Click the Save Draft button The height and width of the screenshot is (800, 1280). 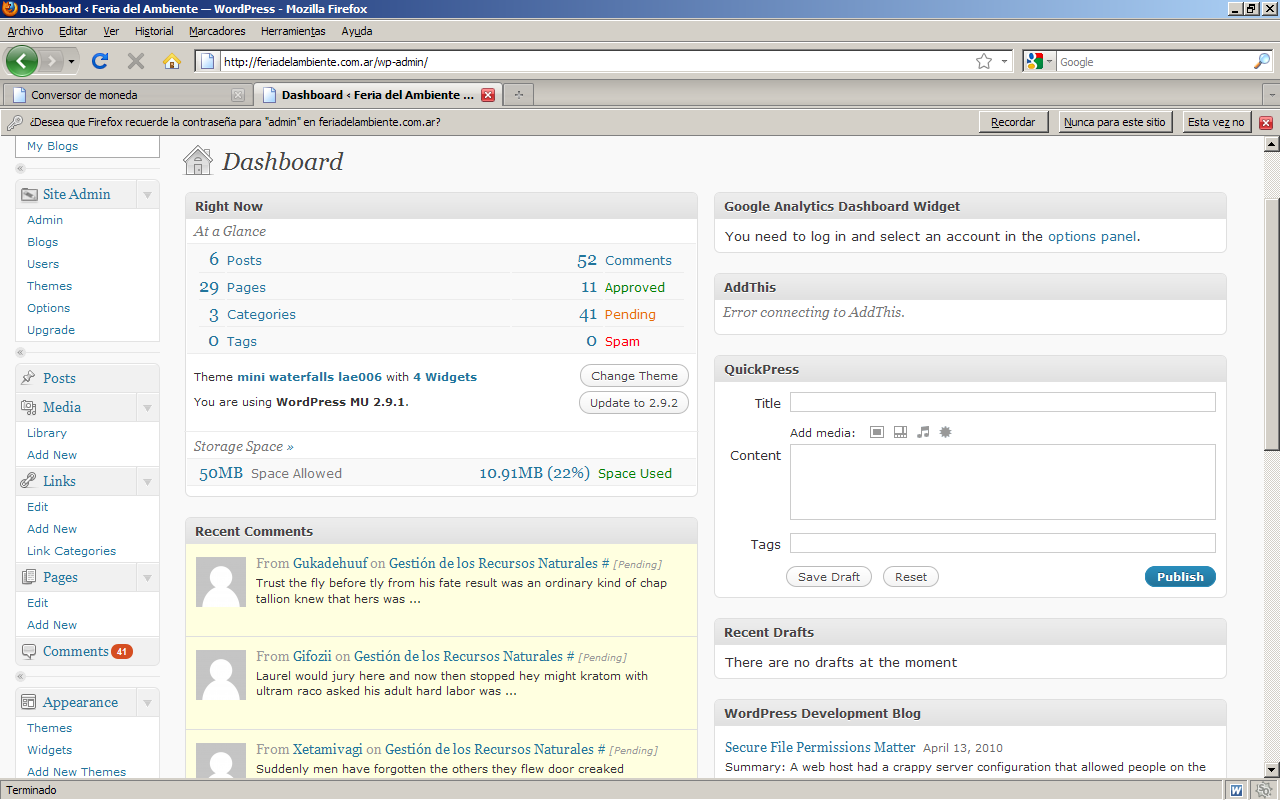(829, 577)
